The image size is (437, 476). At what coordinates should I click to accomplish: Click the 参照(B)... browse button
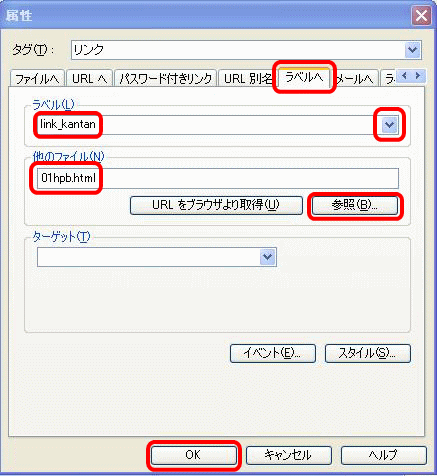click(355, 205)
